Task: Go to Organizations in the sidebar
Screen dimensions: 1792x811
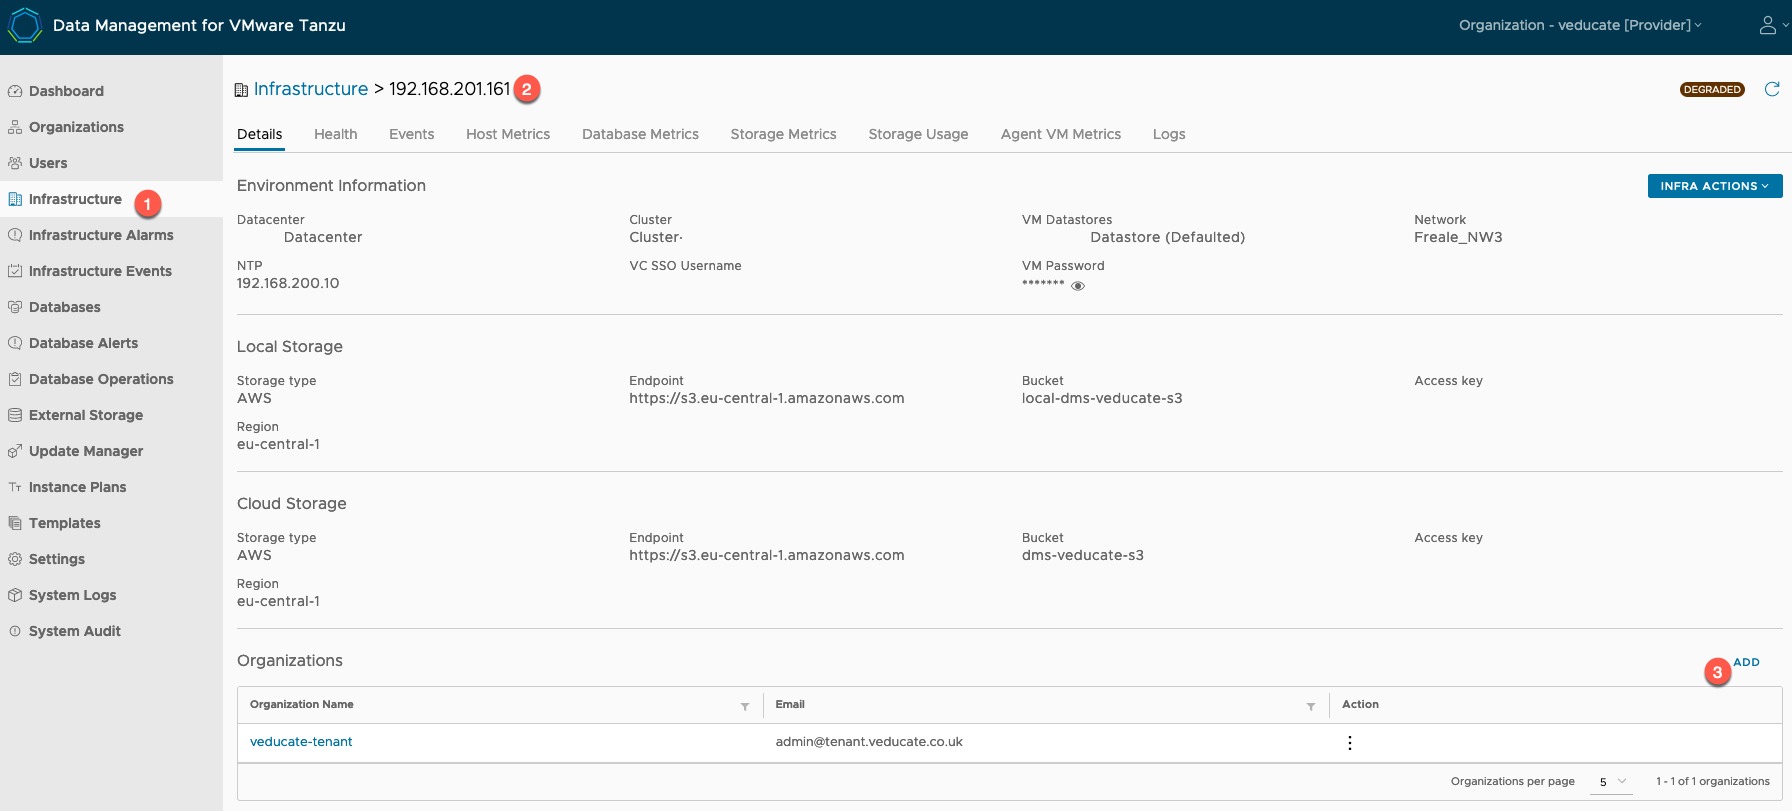Action: coord(76,127)
